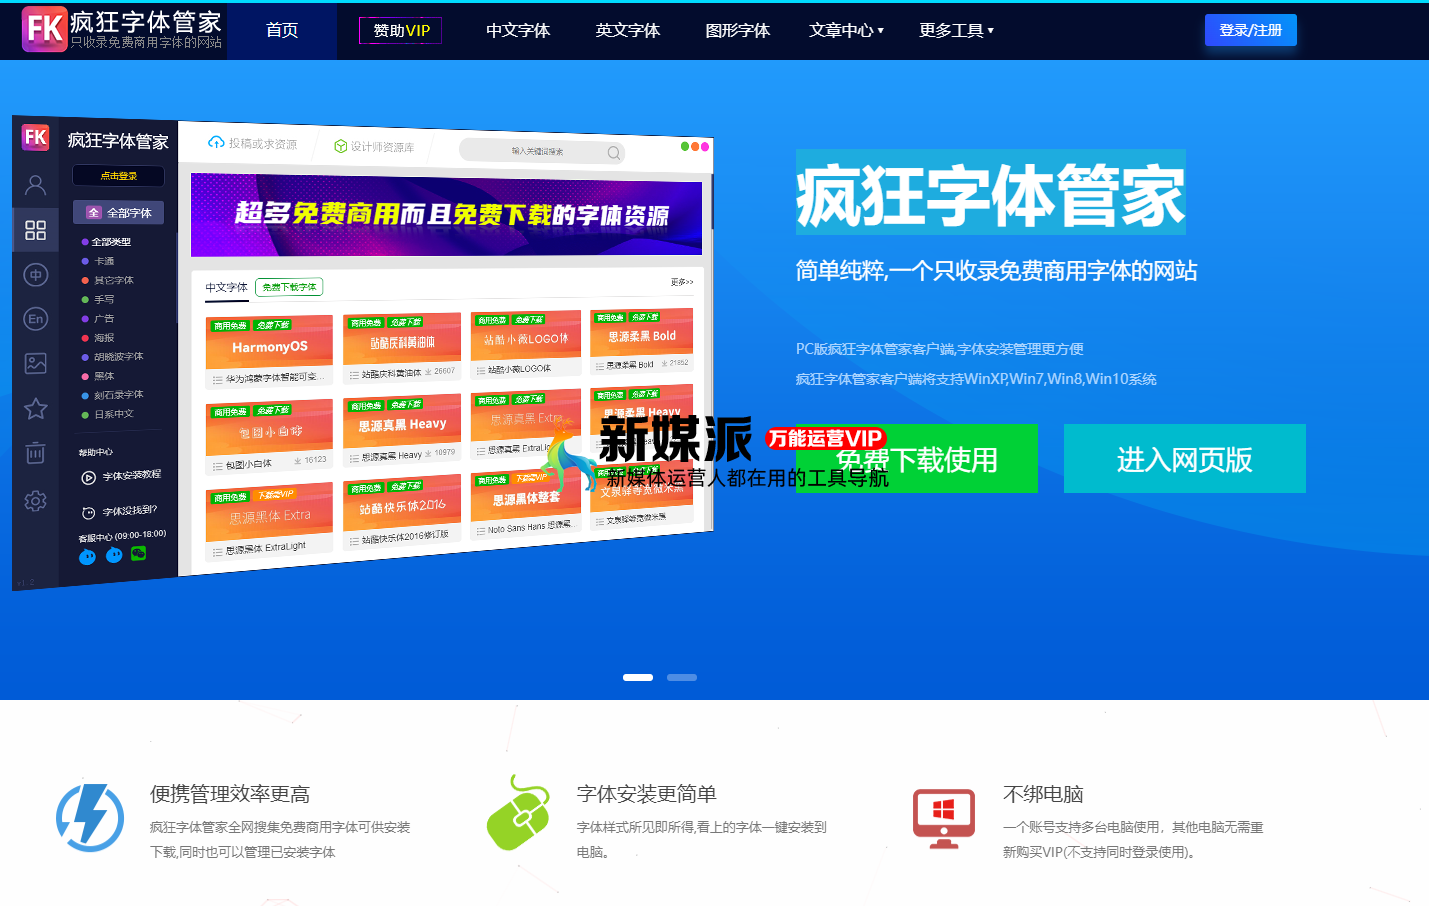This screenshot has height=906, width=1429.
Task: Open favorites star icon in preview sidebar
Action: (35, 408)
